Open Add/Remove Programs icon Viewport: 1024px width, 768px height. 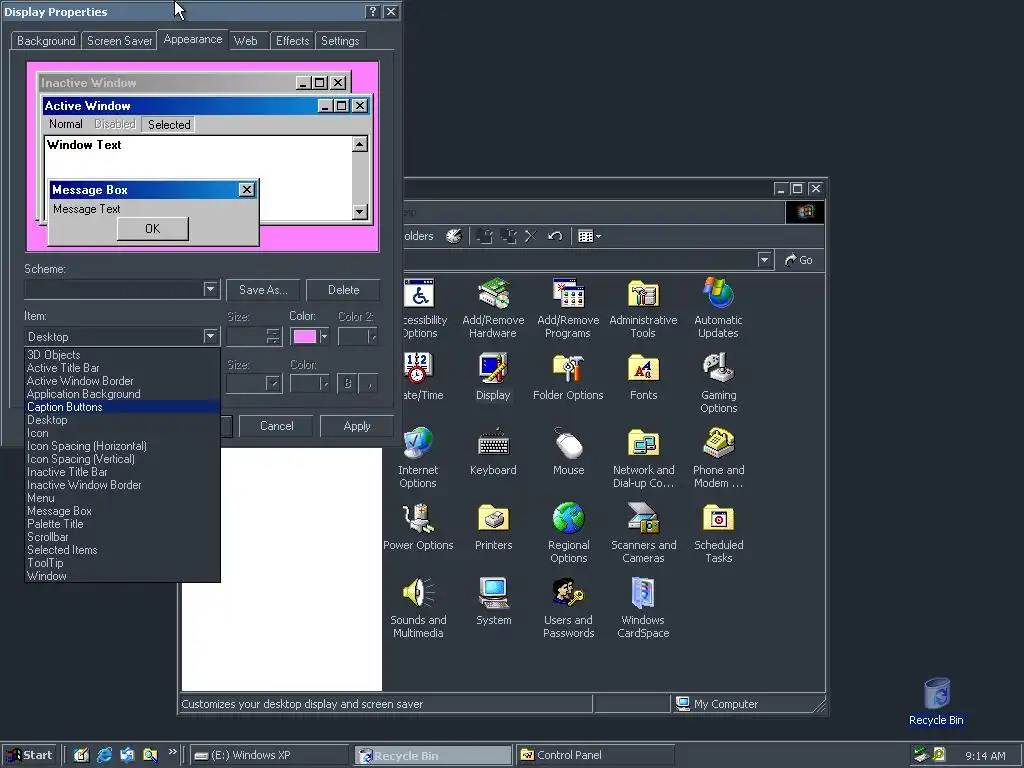pos(568,308)
